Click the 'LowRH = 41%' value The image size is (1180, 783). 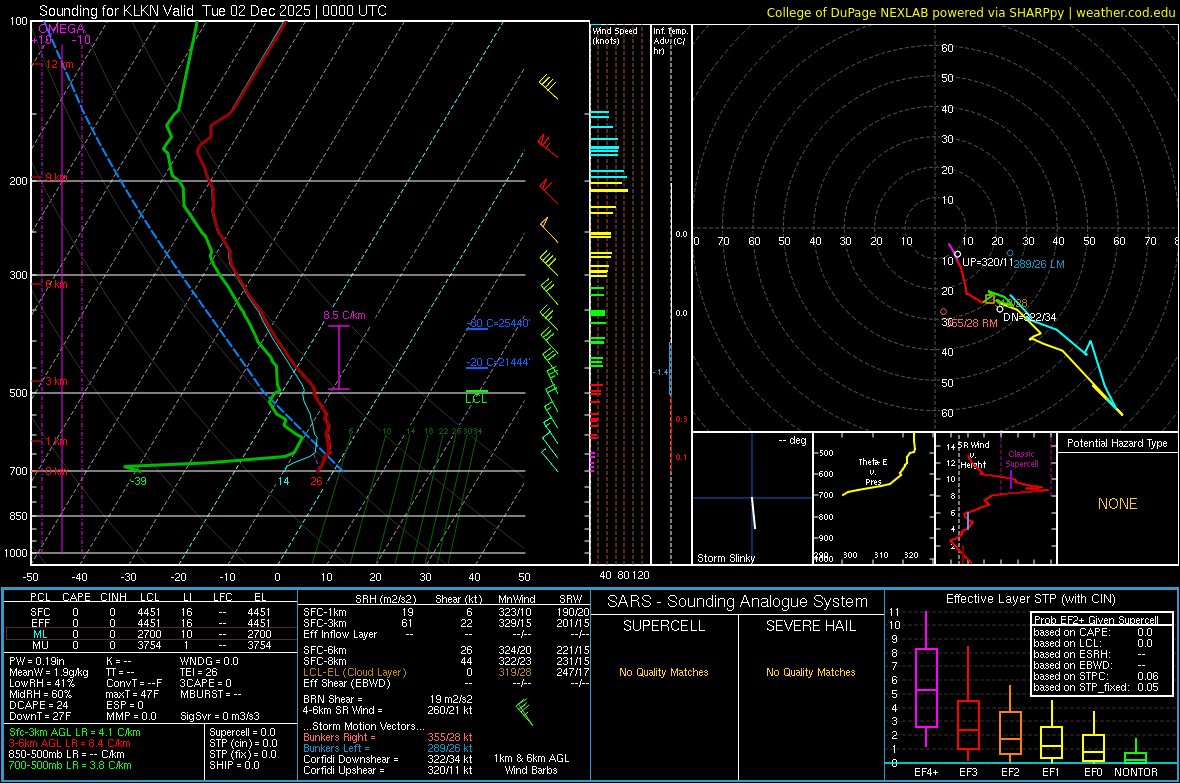click(41, 684)
